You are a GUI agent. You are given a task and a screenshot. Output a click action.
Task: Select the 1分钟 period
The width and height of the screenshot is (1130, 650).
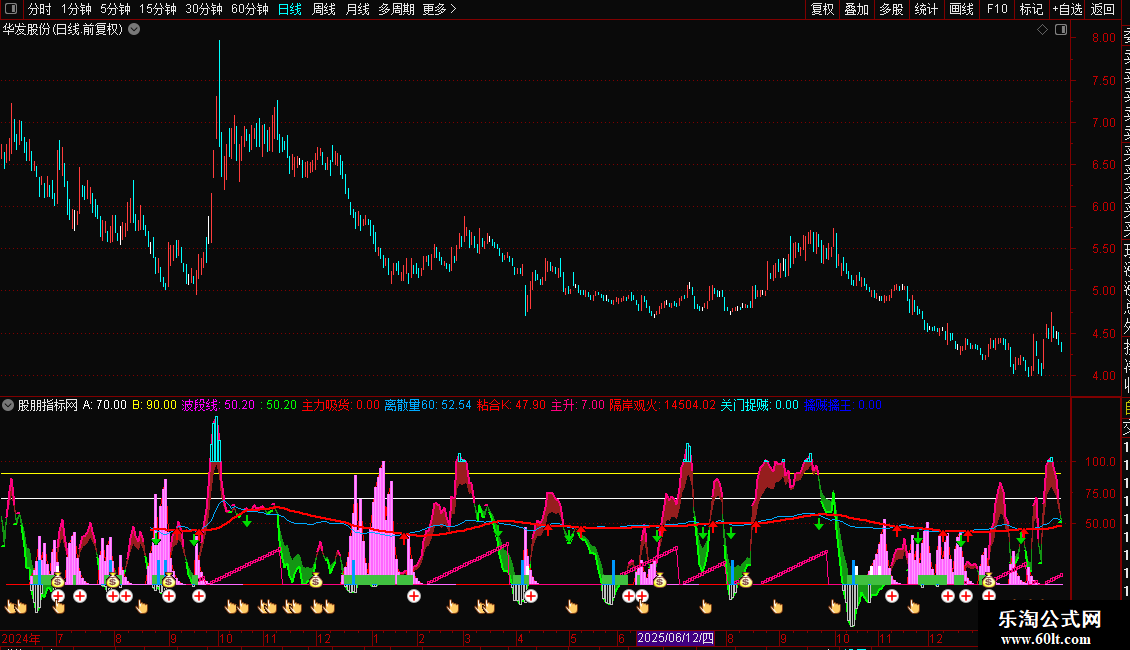click(76, 9)
